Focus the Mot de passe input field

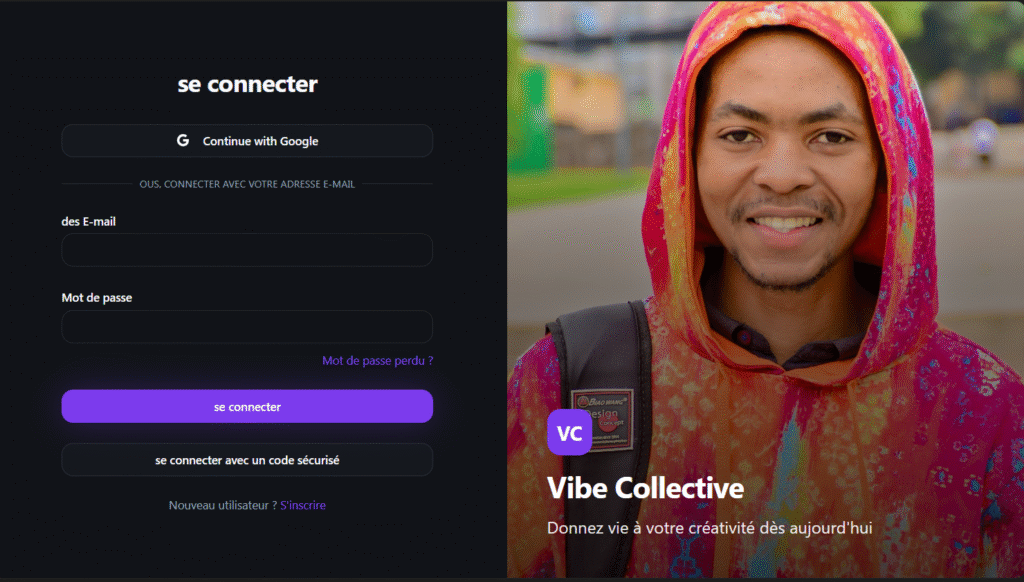pyautogui.click(x=247, y=327)
